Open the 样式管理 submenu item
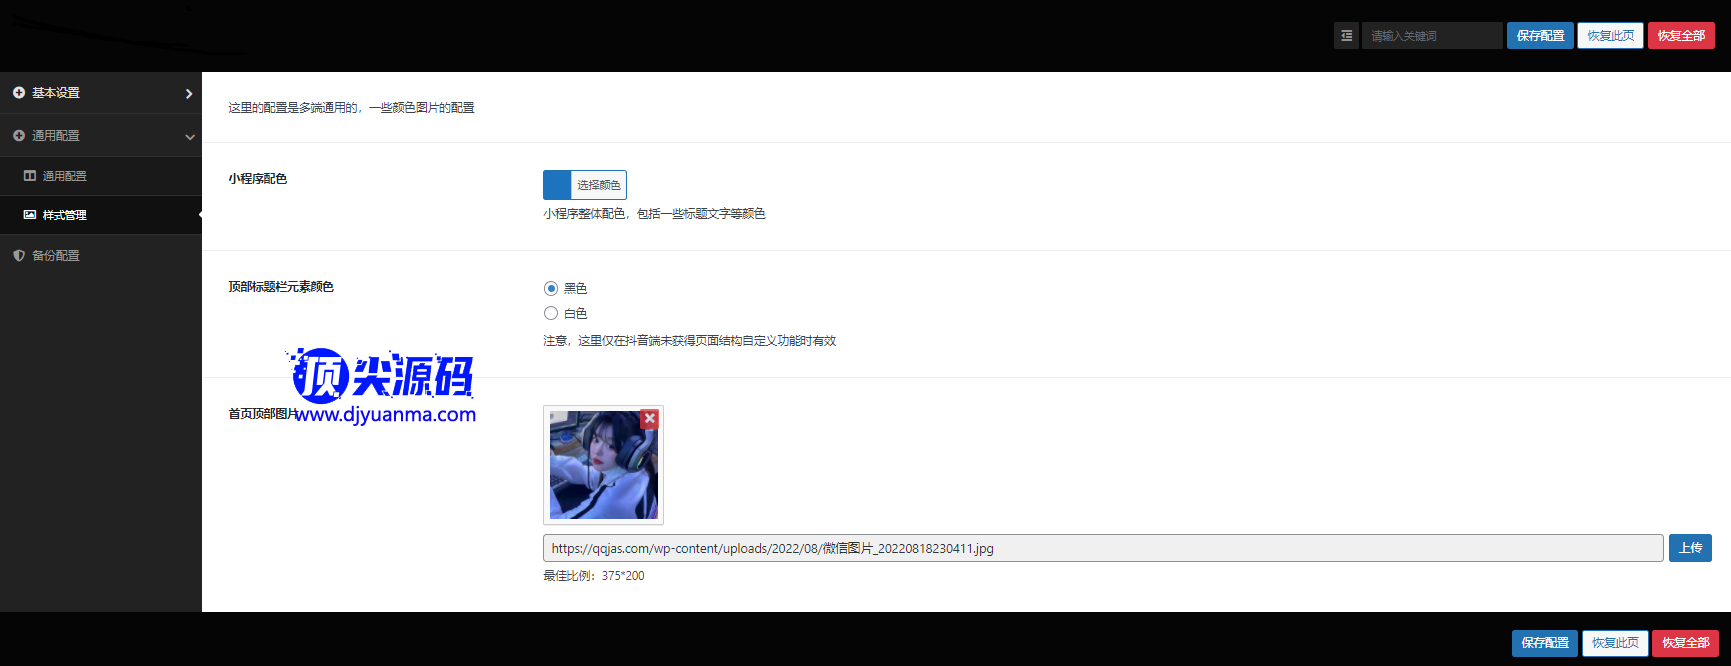1731x666 pixels. coord(64,215)
